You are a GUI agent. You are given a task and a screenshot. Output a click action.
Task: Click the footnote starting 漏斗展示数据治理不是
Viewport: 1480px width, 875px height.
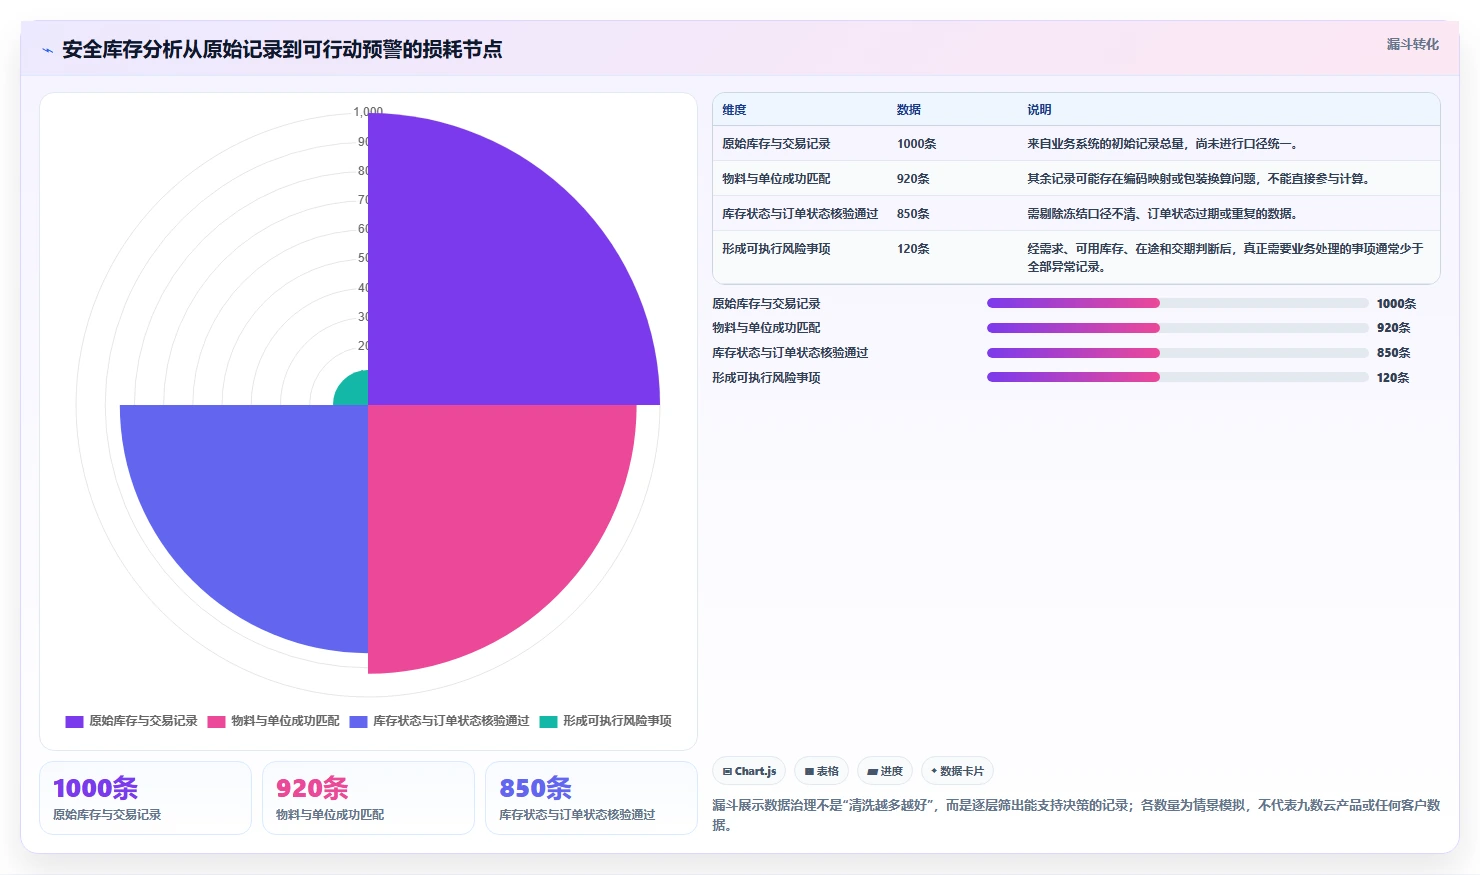(1076, 815)
